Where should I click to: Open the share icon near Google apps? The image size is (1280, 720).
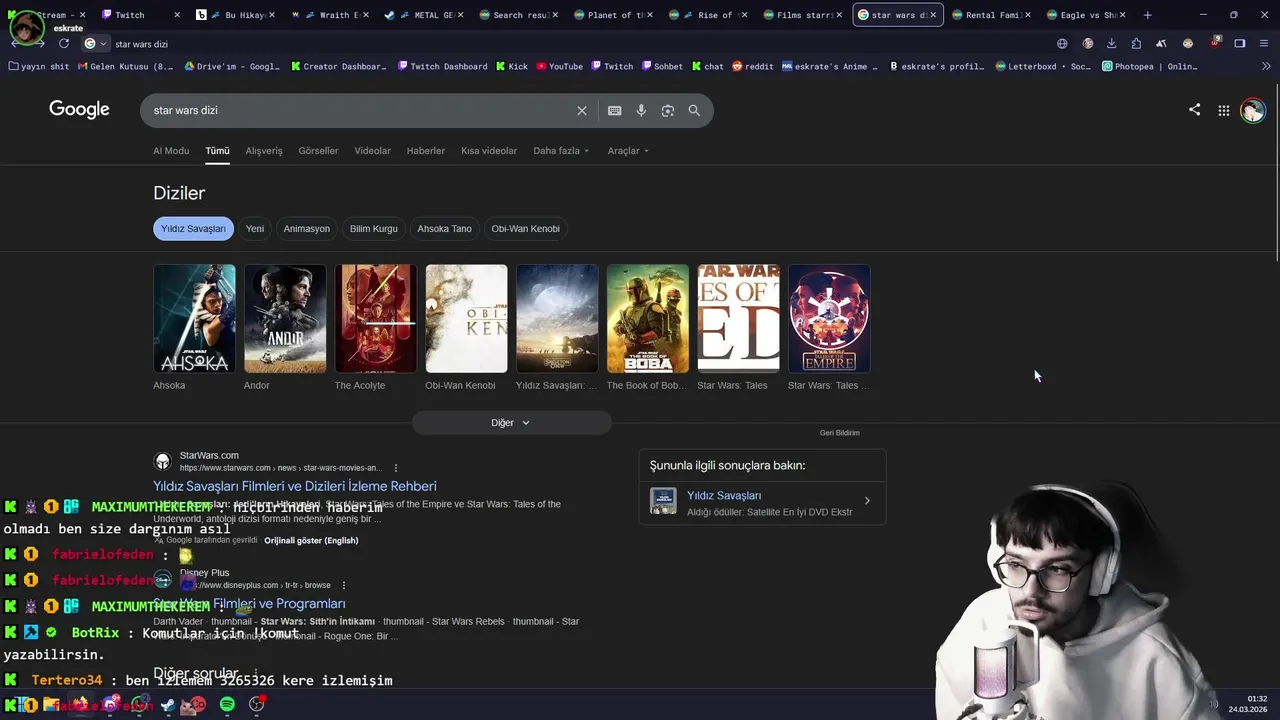coord(1194,110)
